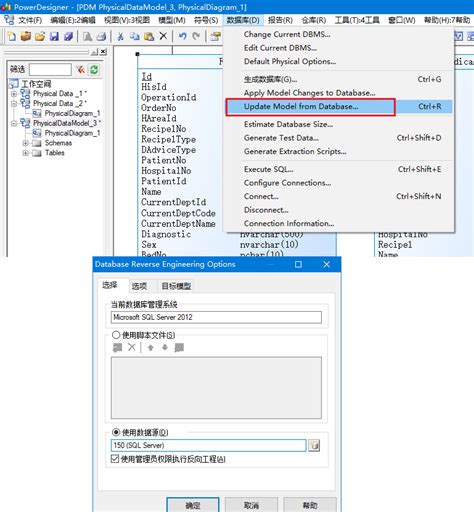Open the 模型(M) menu
Screen dimensions: 474x512
pos(172,20)
